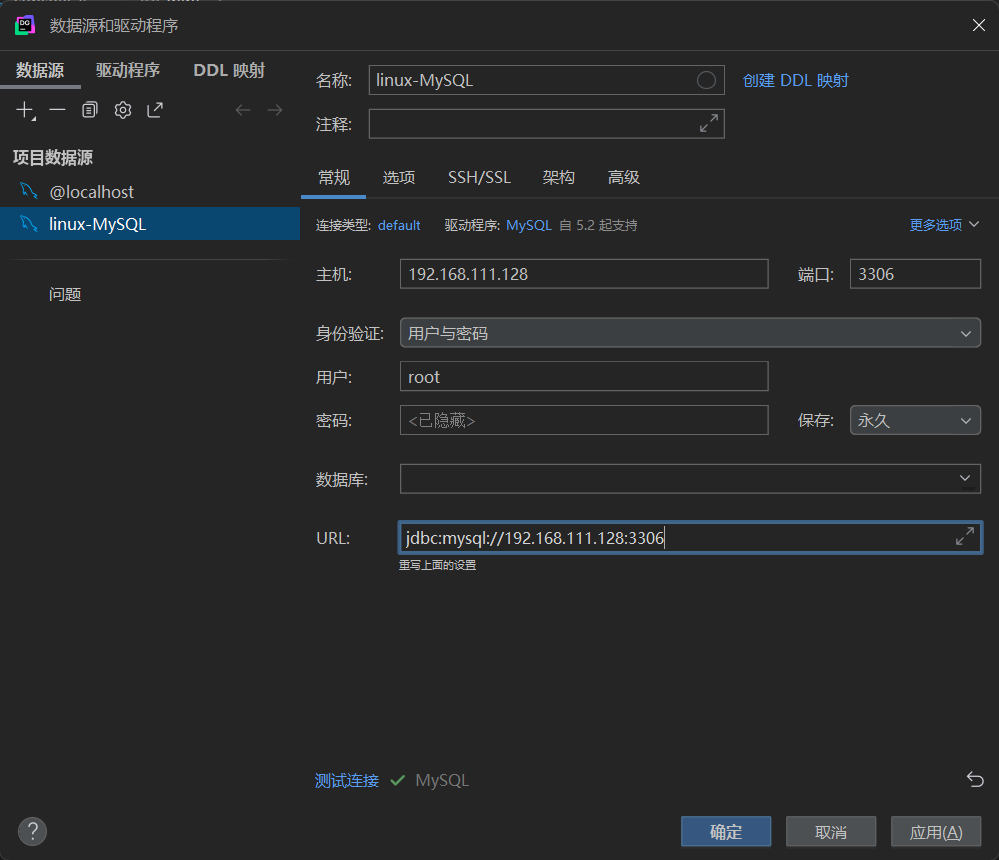Click MySQL driver link
The image size is (999, 860).
pyautogui.click(x=529, y=226)
